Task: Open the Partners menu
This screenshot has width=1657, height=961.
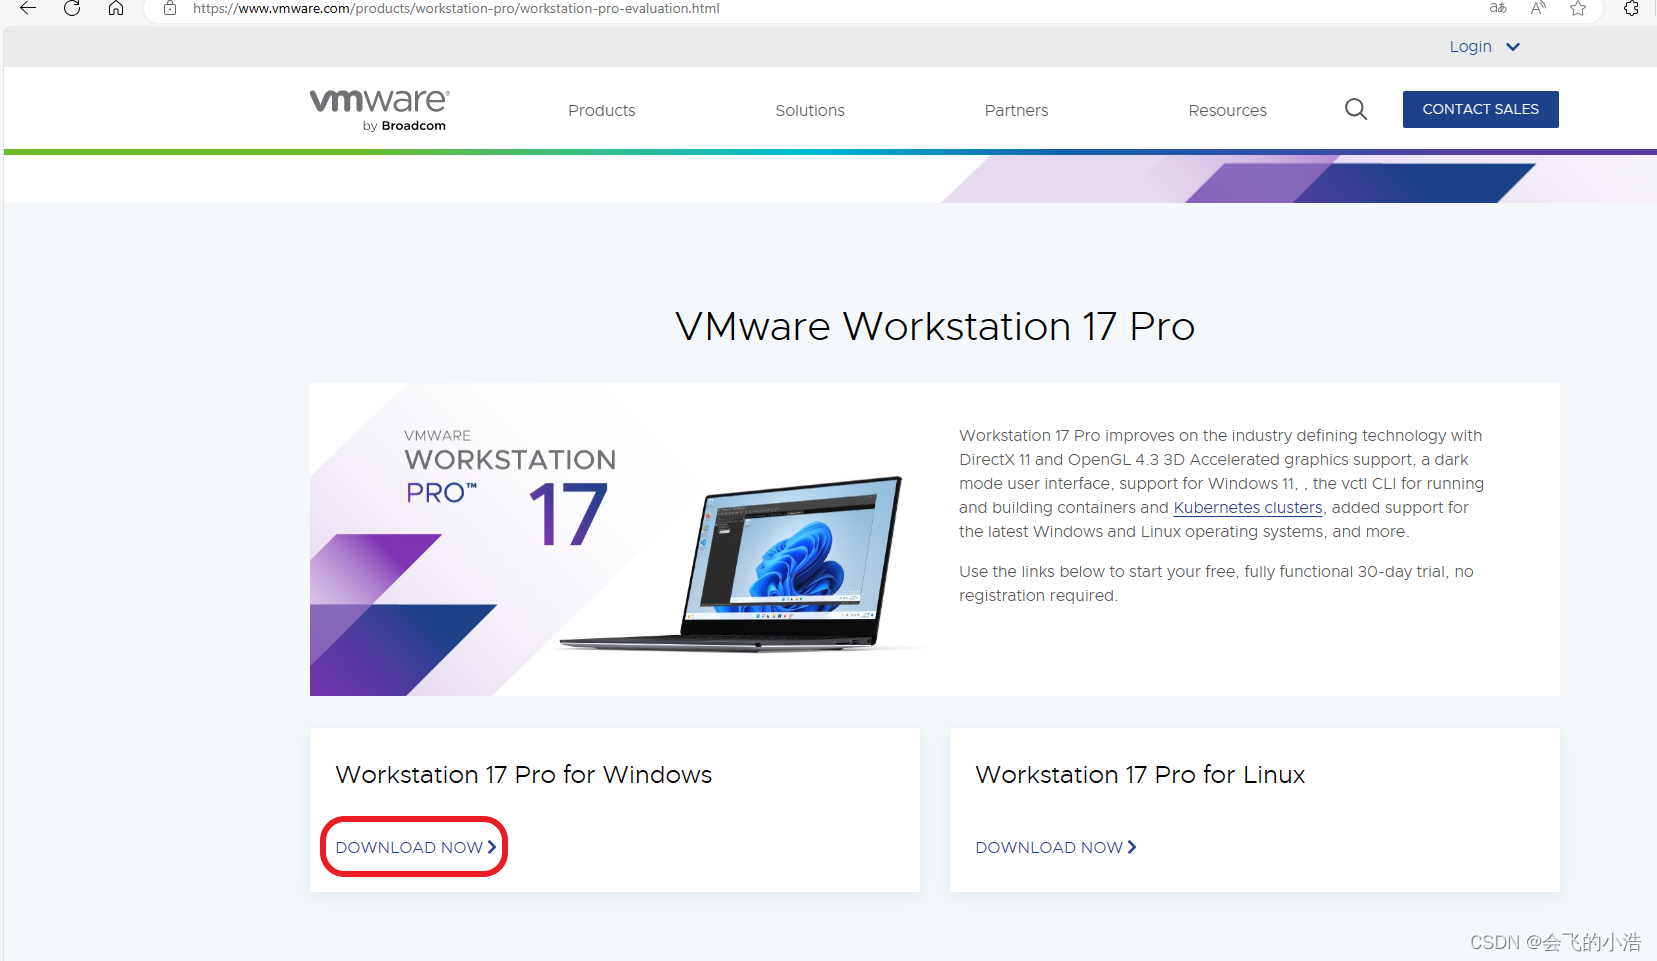Action: tap(1016, 110)
